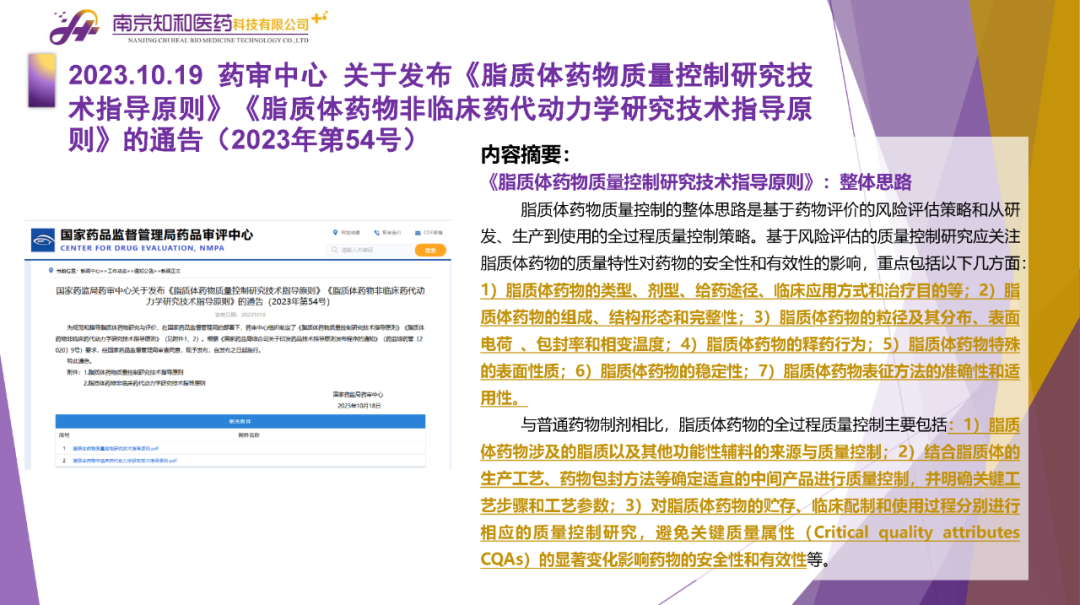Click the breadcrumb navigation path text
The image size is (1080, 605).
118,271
